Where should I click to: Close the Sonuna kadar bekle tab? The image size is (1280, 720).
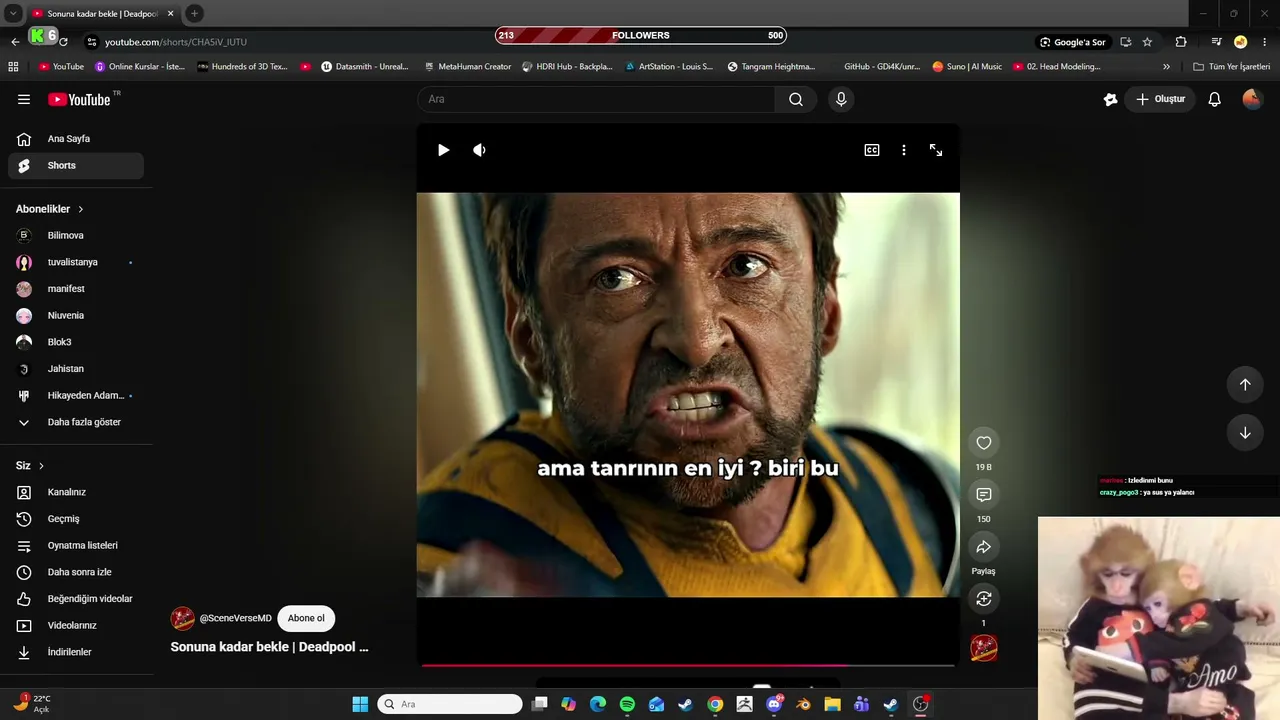click(x=170, y=14)
